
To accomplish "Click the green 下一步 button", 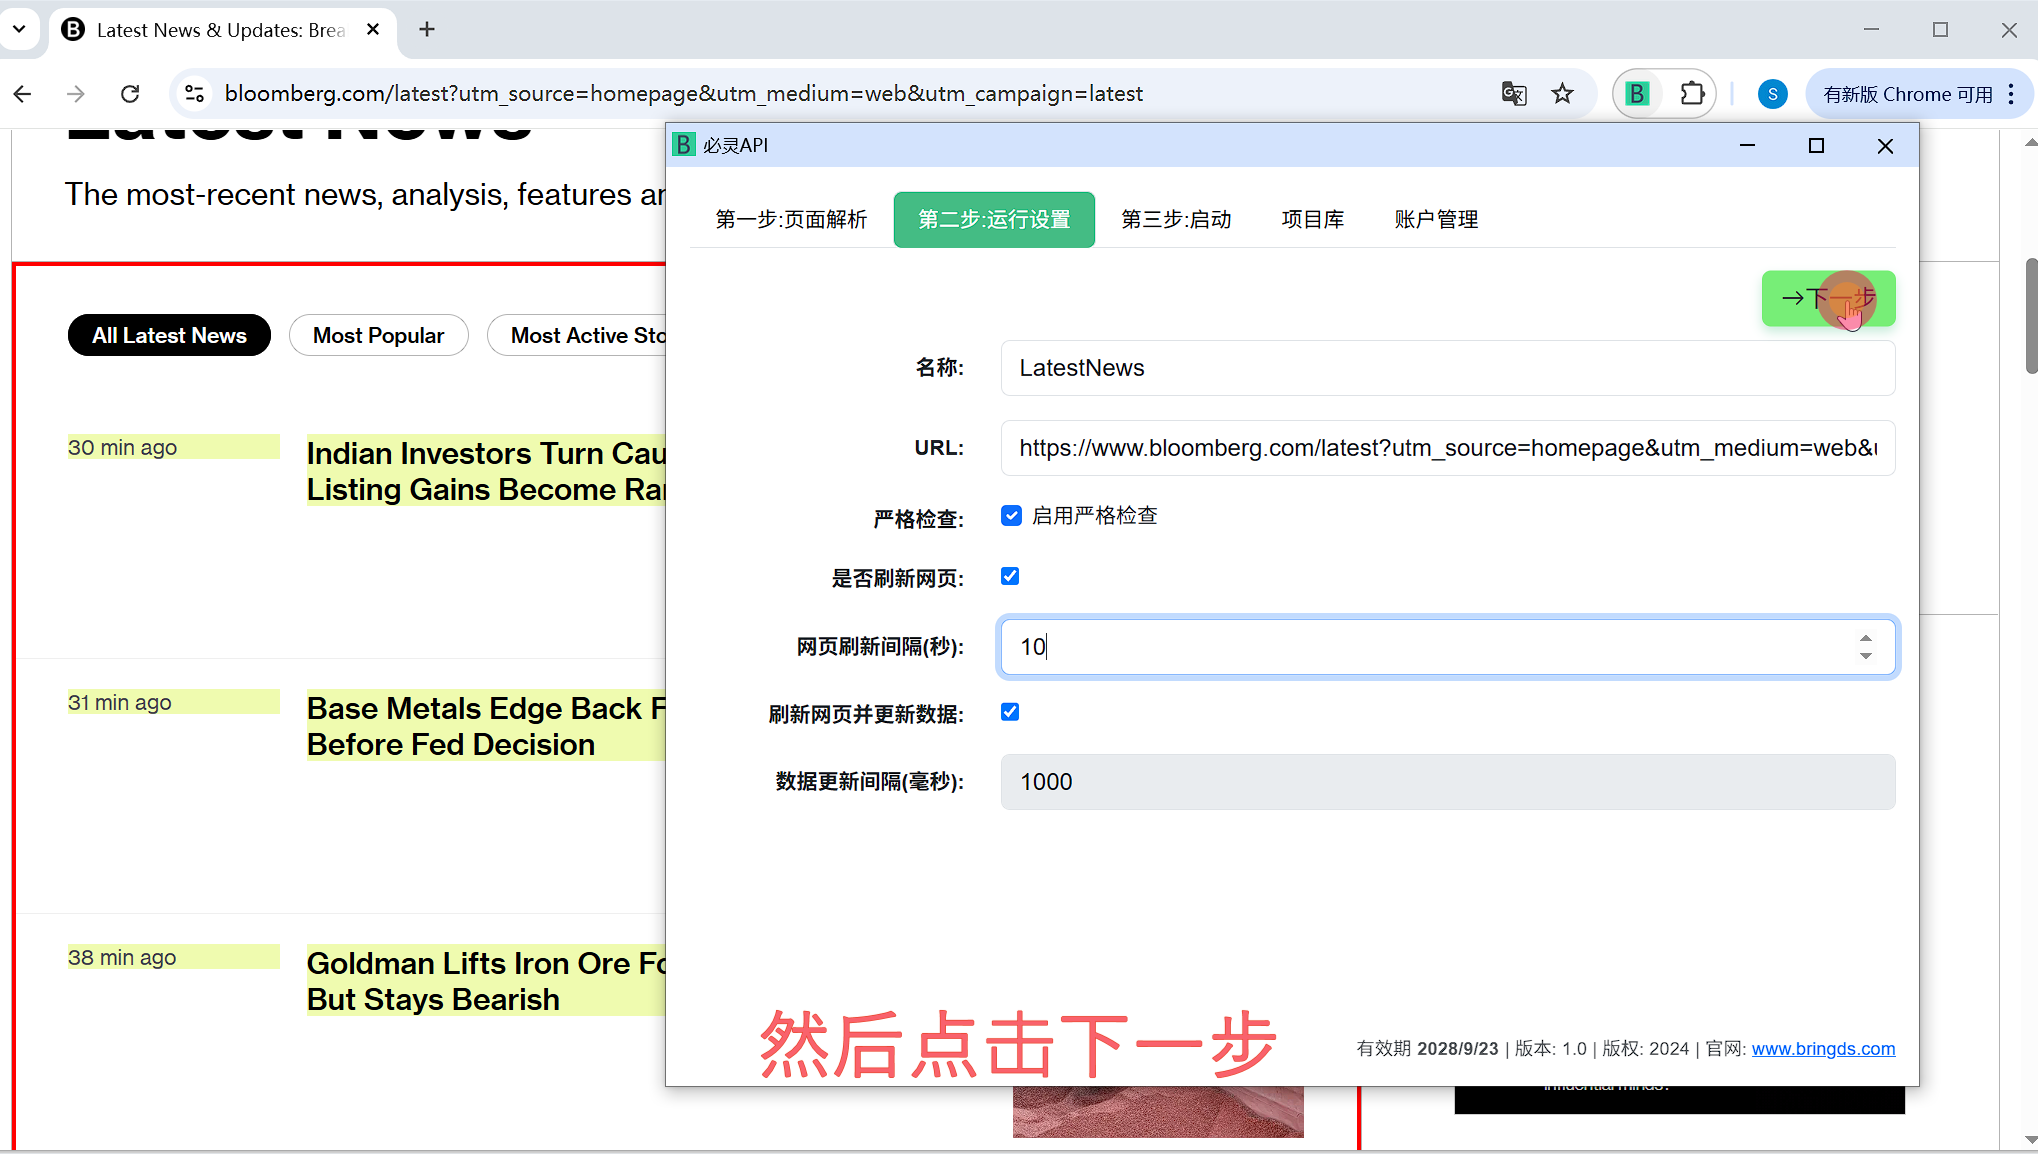I will click(1827, 298).
